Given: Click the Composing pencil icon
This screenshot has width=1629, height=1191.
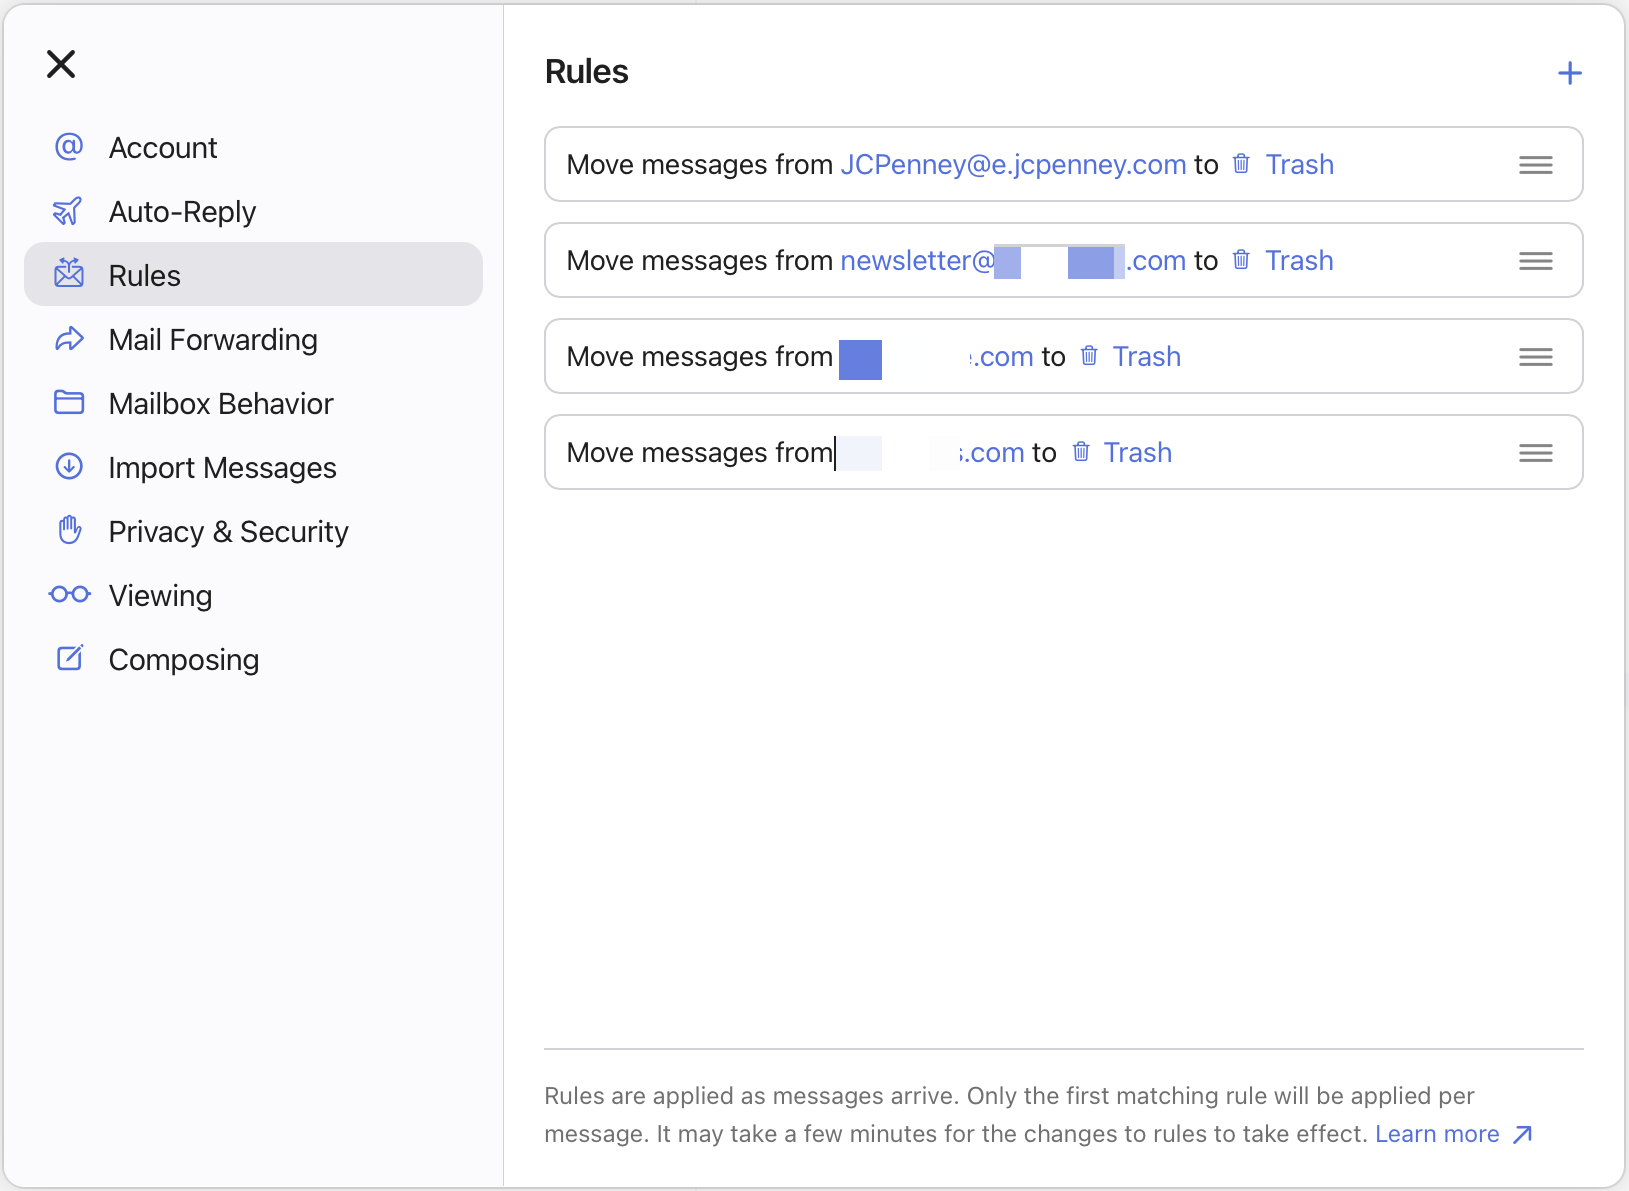Looking at the screenshot, I should 69,658.
